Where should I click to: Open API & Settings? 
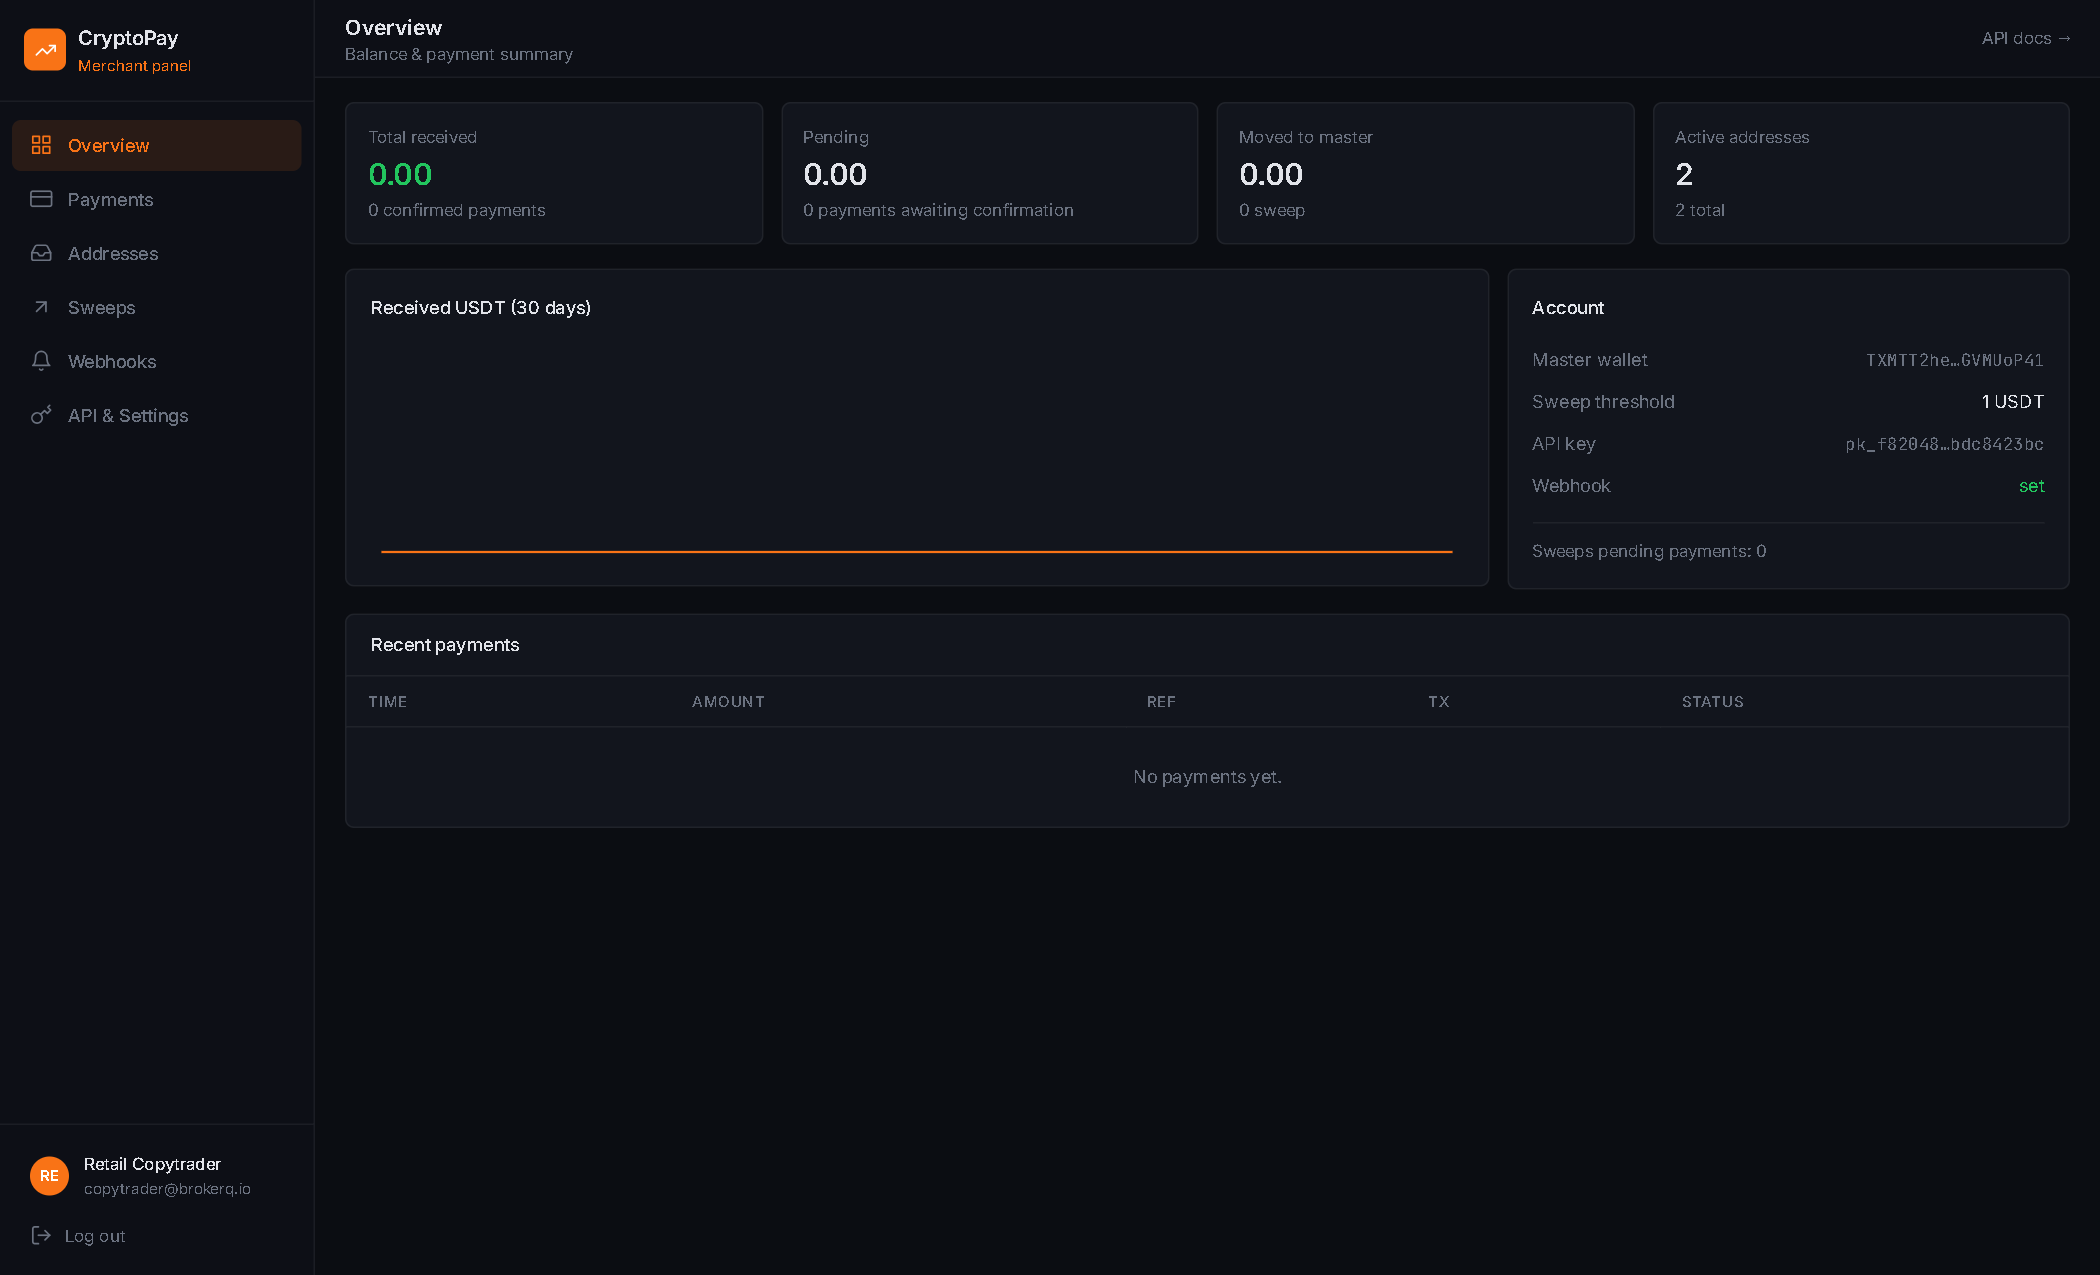156,415
